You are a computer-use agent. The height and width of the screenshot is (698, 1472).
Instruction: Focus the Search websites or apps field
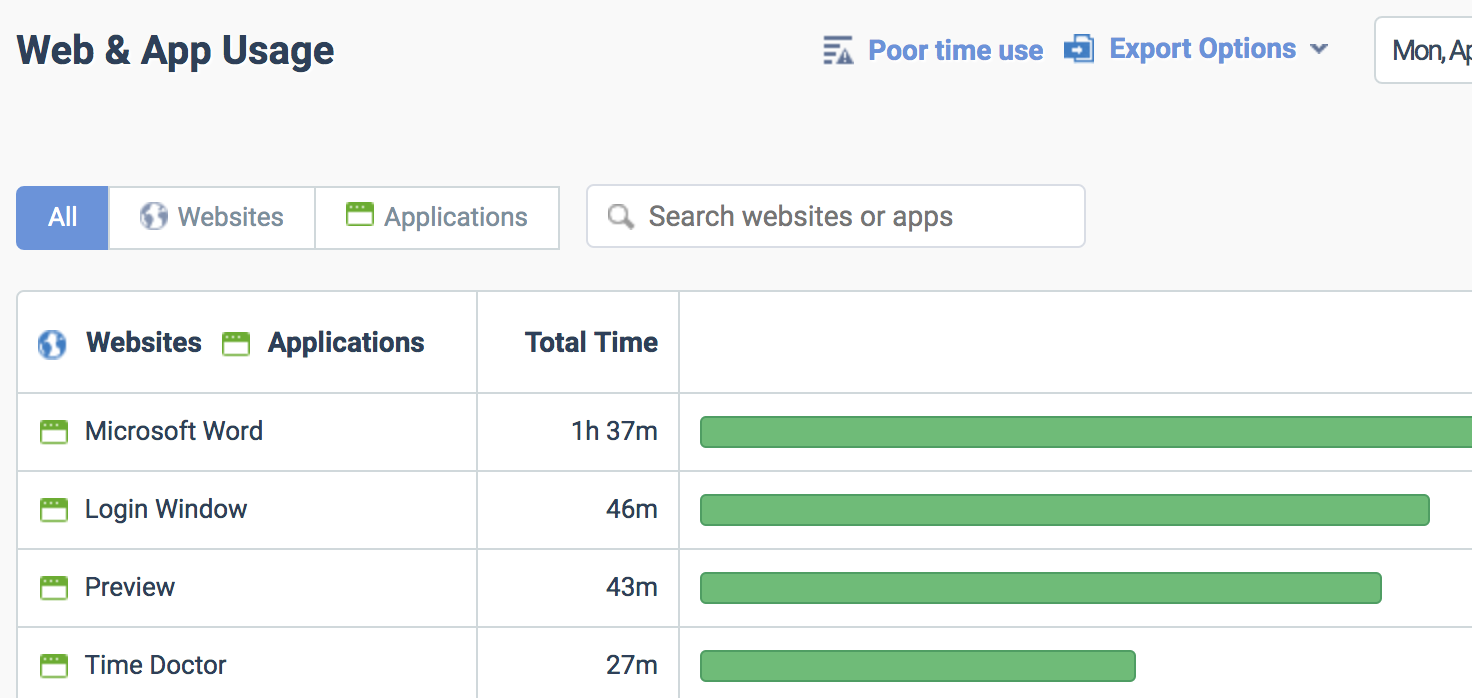coord(836,216)
